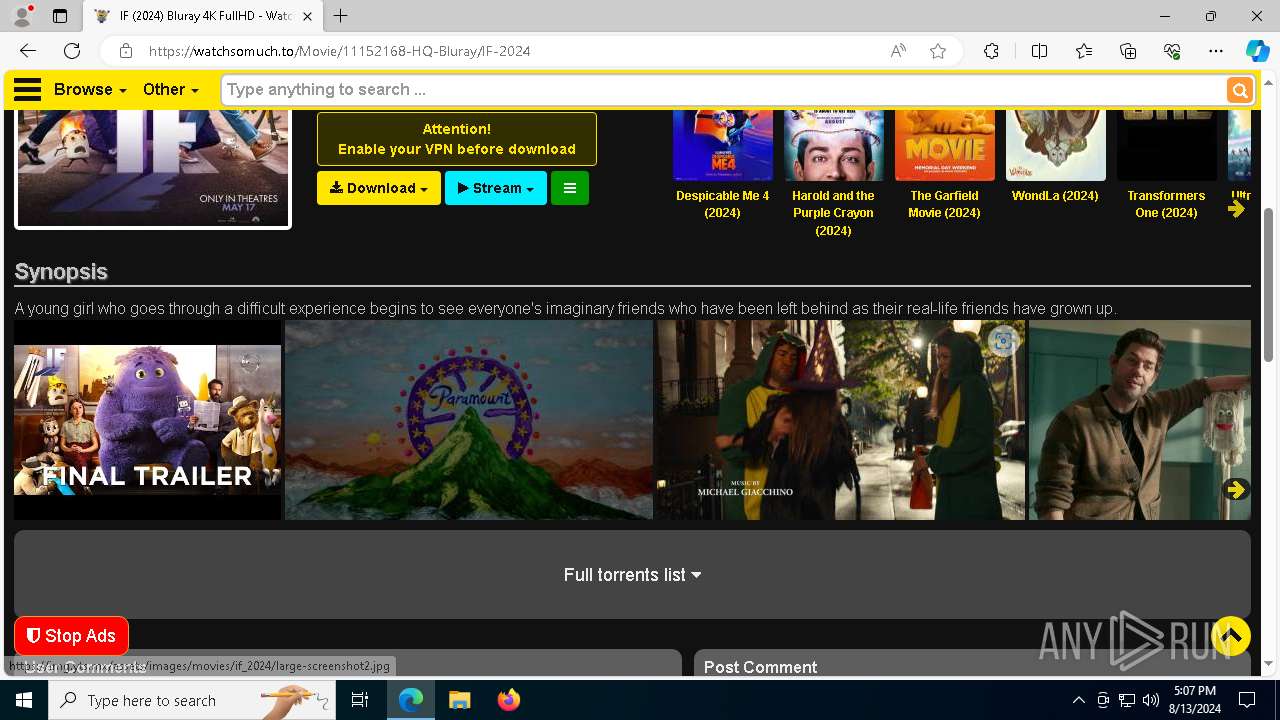The height and width of the screenshot is (720, 1280).
Task: Open volume control in system tray
Action: click(1150, 700)
